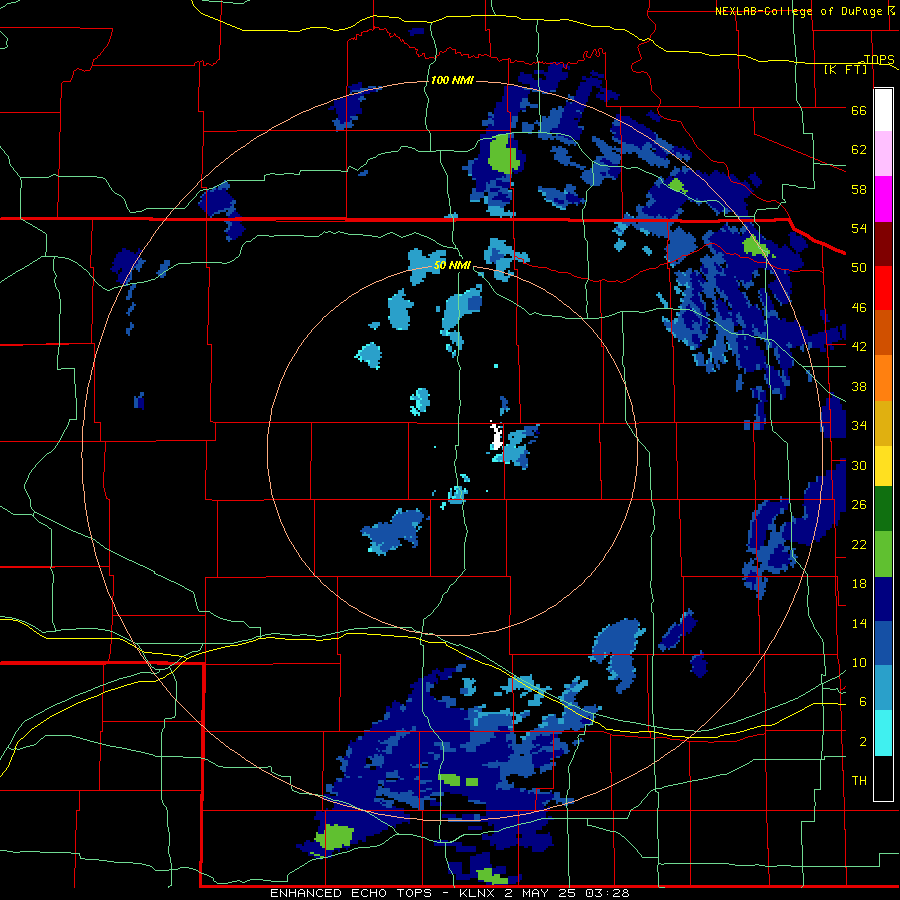Pick the gold color bar swatch

tap(883, 422)
